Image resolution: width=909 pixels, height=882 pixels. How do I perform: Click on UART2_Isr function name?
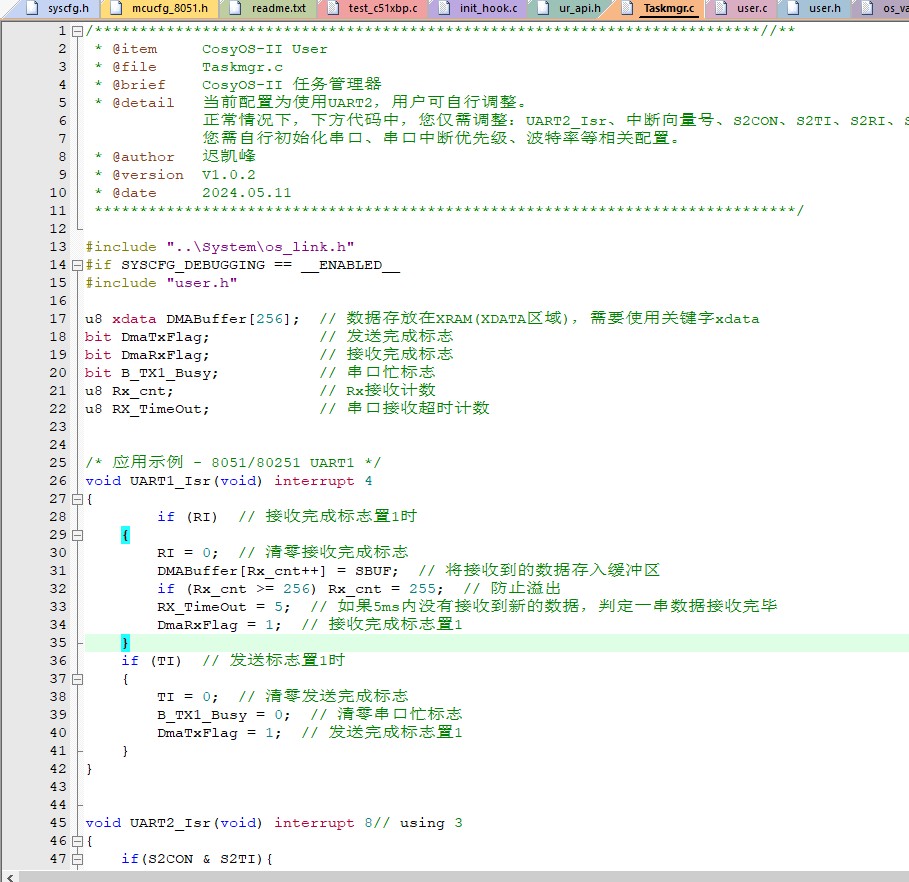[x=170, y=823]
